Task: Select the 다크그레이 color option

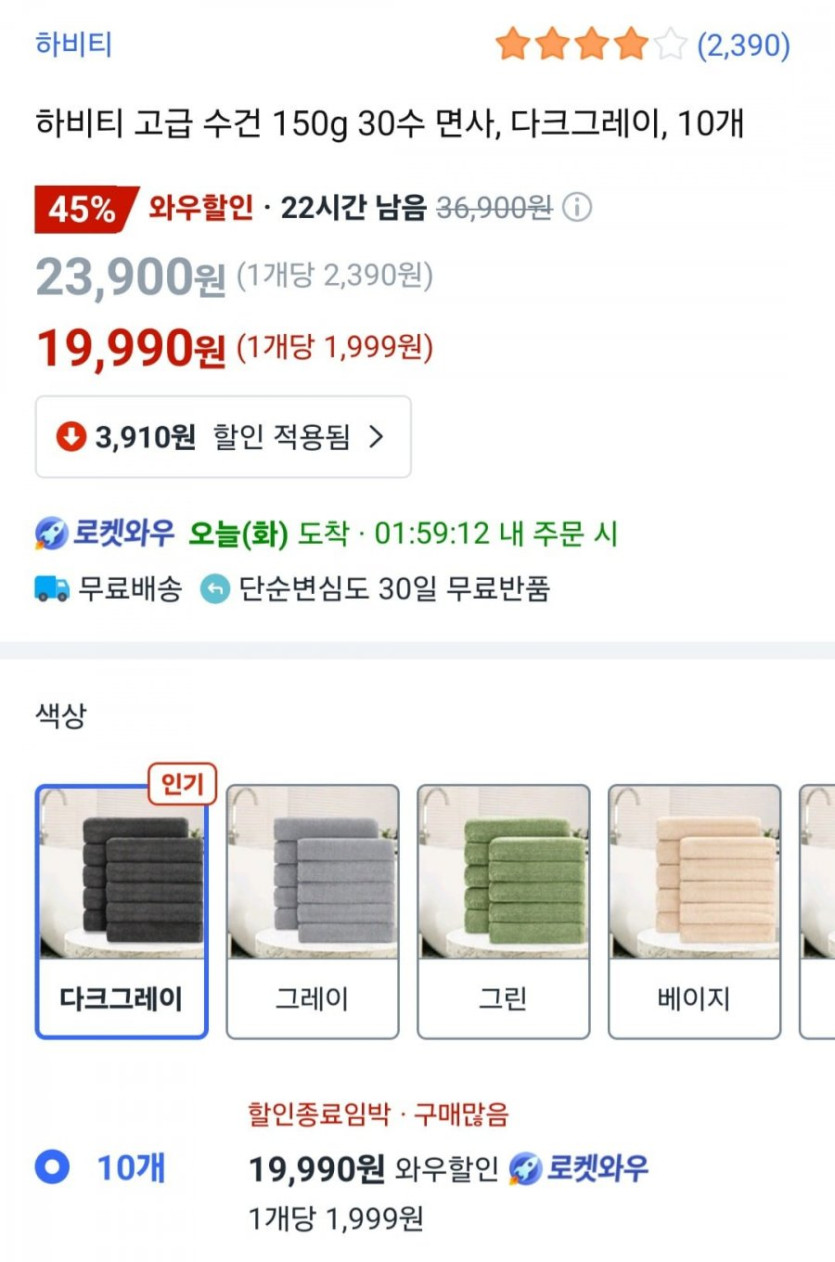Action: point(121,911)
